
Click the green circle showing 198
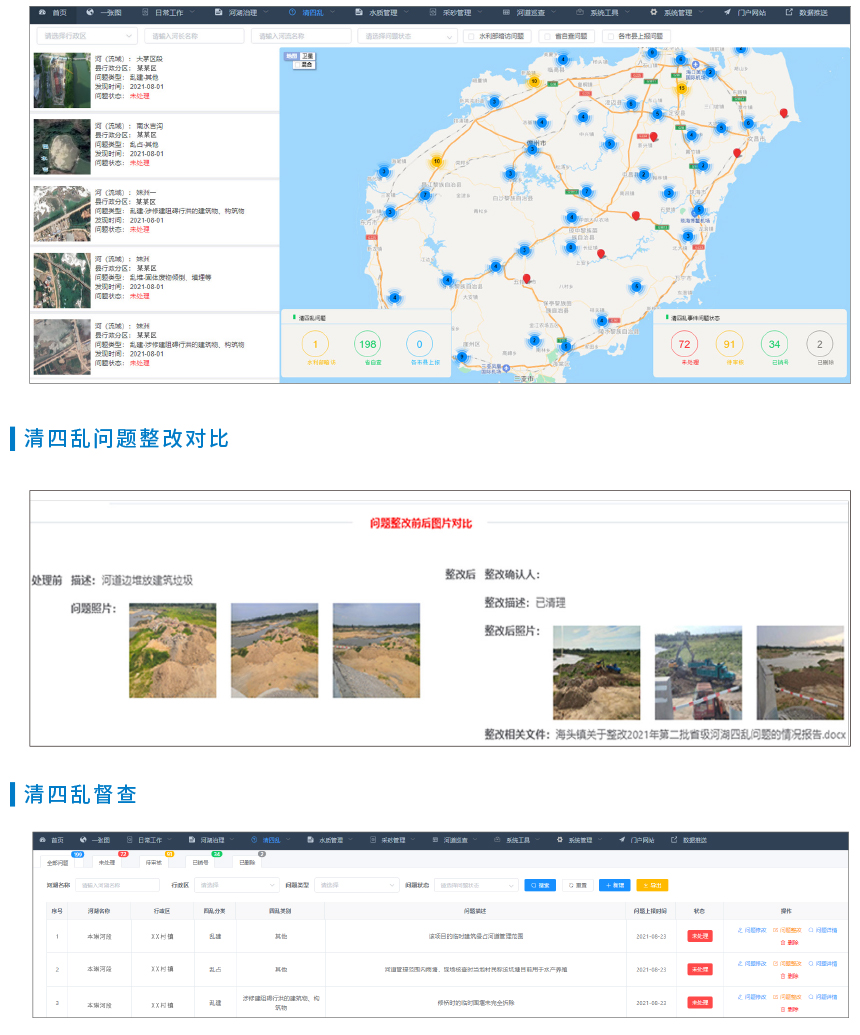[367, 344]
